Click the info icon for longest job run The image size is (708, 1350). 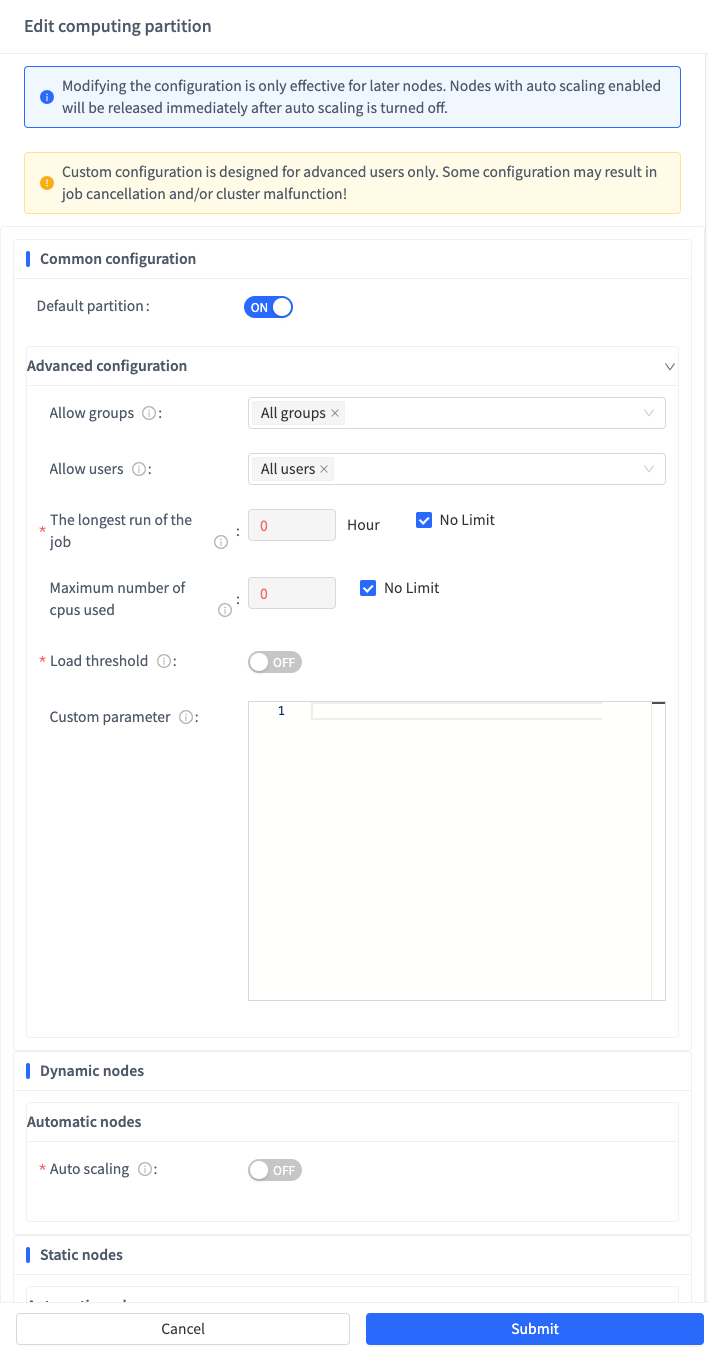click(221, 543)
